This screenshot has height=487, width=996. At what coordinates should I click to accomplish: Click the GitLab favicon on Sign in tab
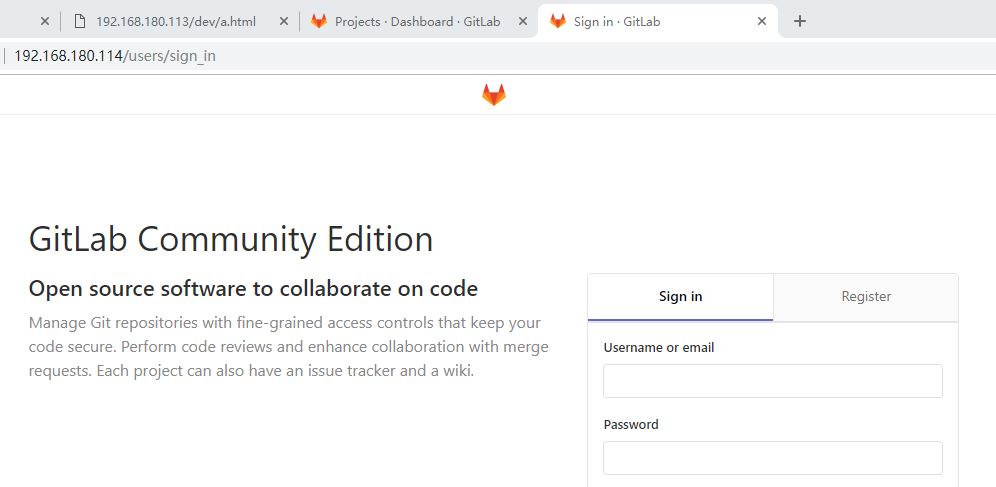click(x=558, y=22)
